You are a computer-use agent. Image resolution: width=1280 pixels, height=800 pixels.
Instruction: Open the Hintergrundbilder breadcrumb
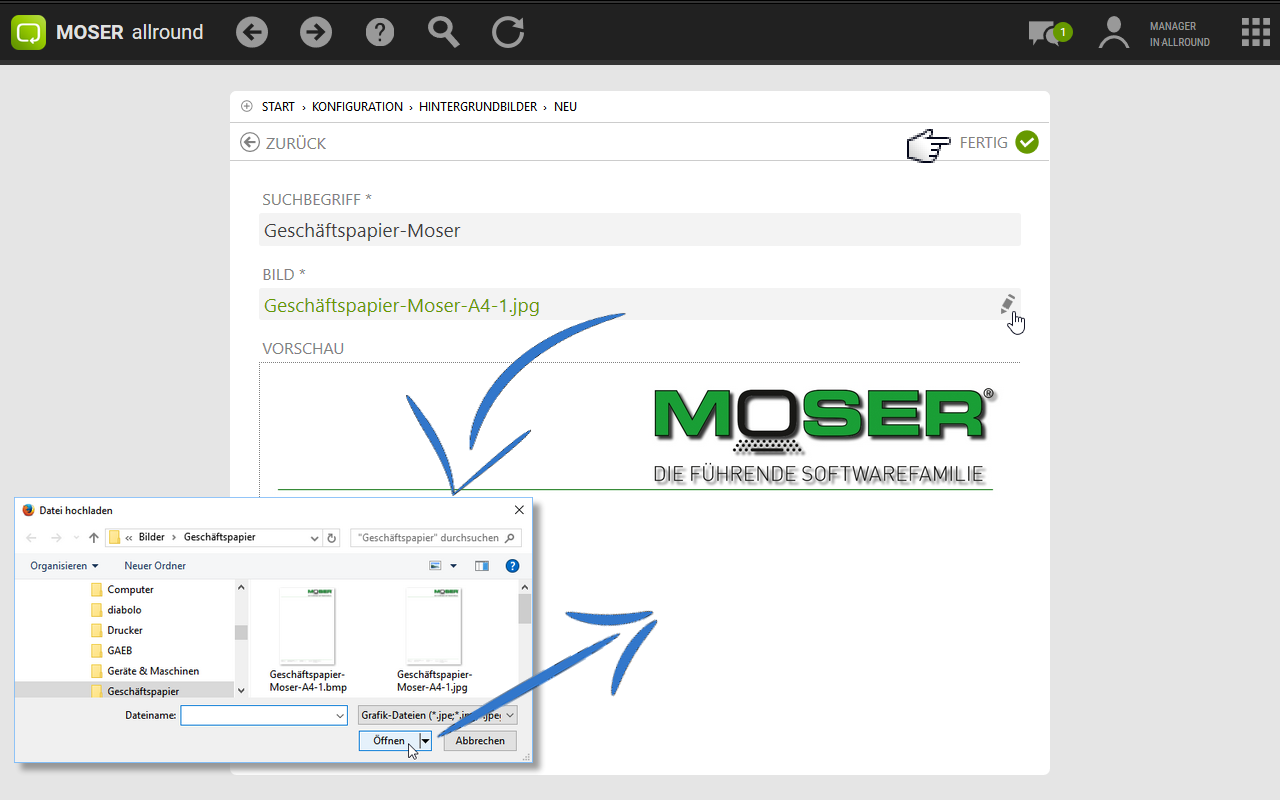pyautogui.click(x=478, y=107)
